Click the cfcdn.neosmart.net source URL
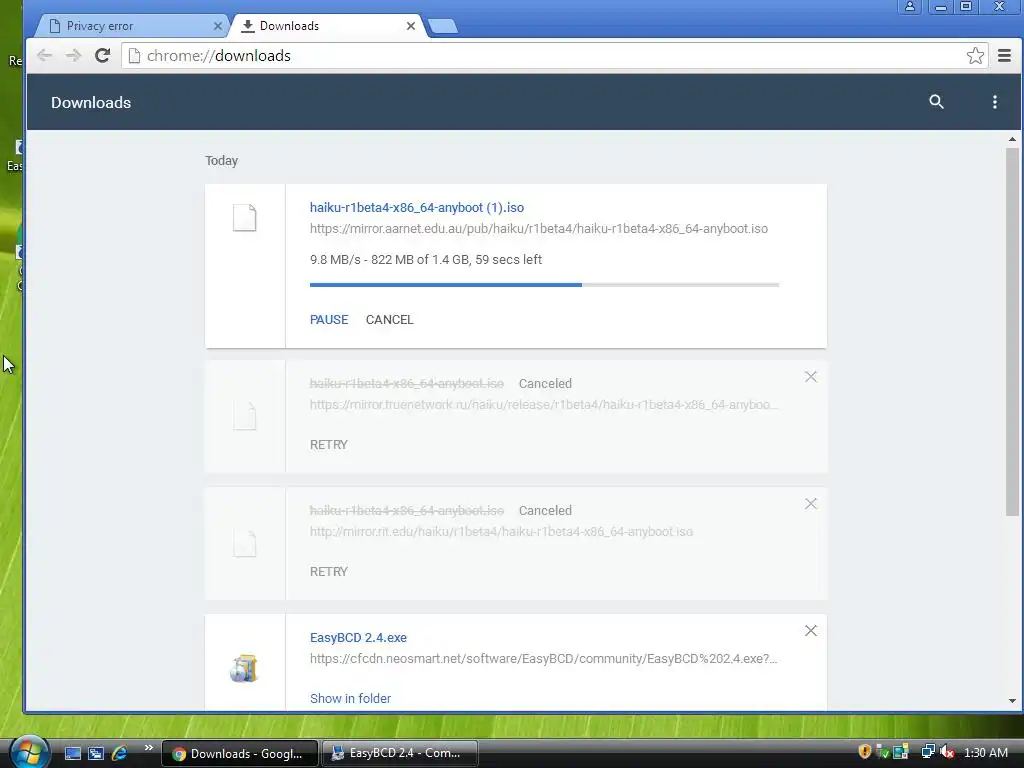This screenshot has width=1024, height=768. point(543,658)
